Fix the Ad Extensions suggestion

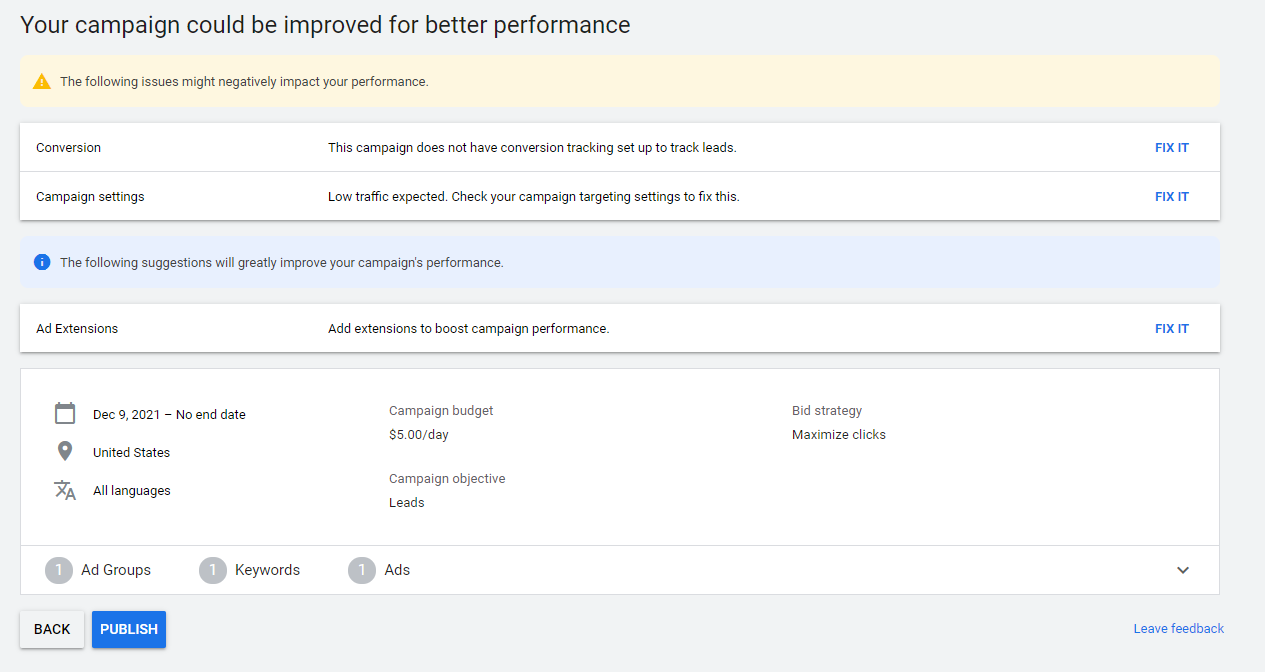click(1171, 329)
